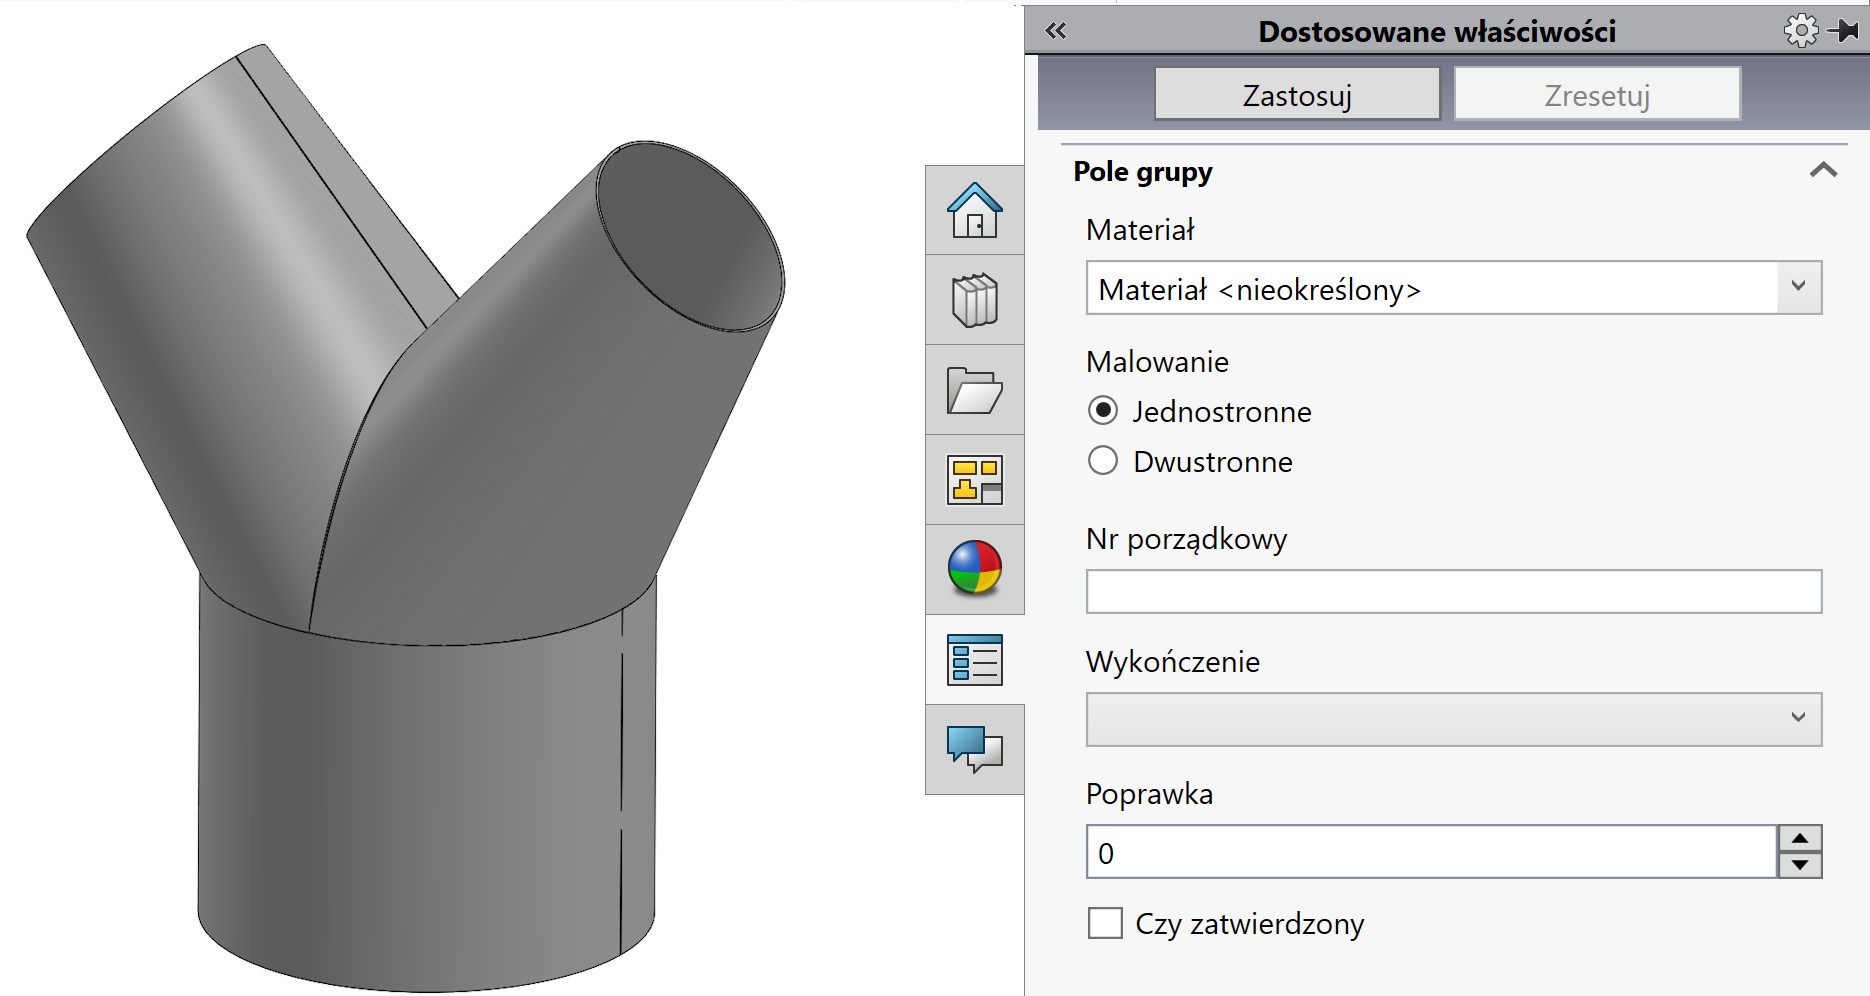Open the custom properties list panel icon
Viewport: 1870px width, 996px height.
975,658
